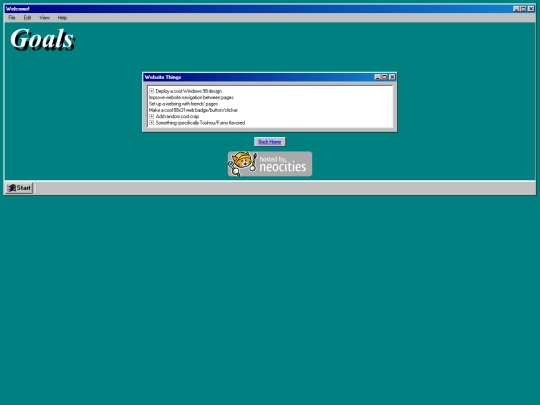Click the 'Something specifically Touhou/Fumo flavored' label
Viewport: 540px width, 405px height.
pos(200,123)
